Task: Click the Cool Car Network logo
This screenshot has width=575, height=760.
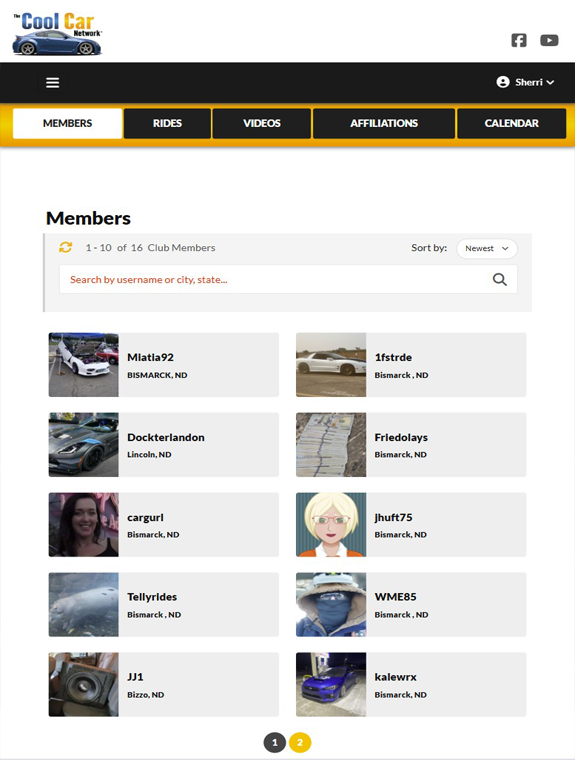Action: [x=57, y=34]
